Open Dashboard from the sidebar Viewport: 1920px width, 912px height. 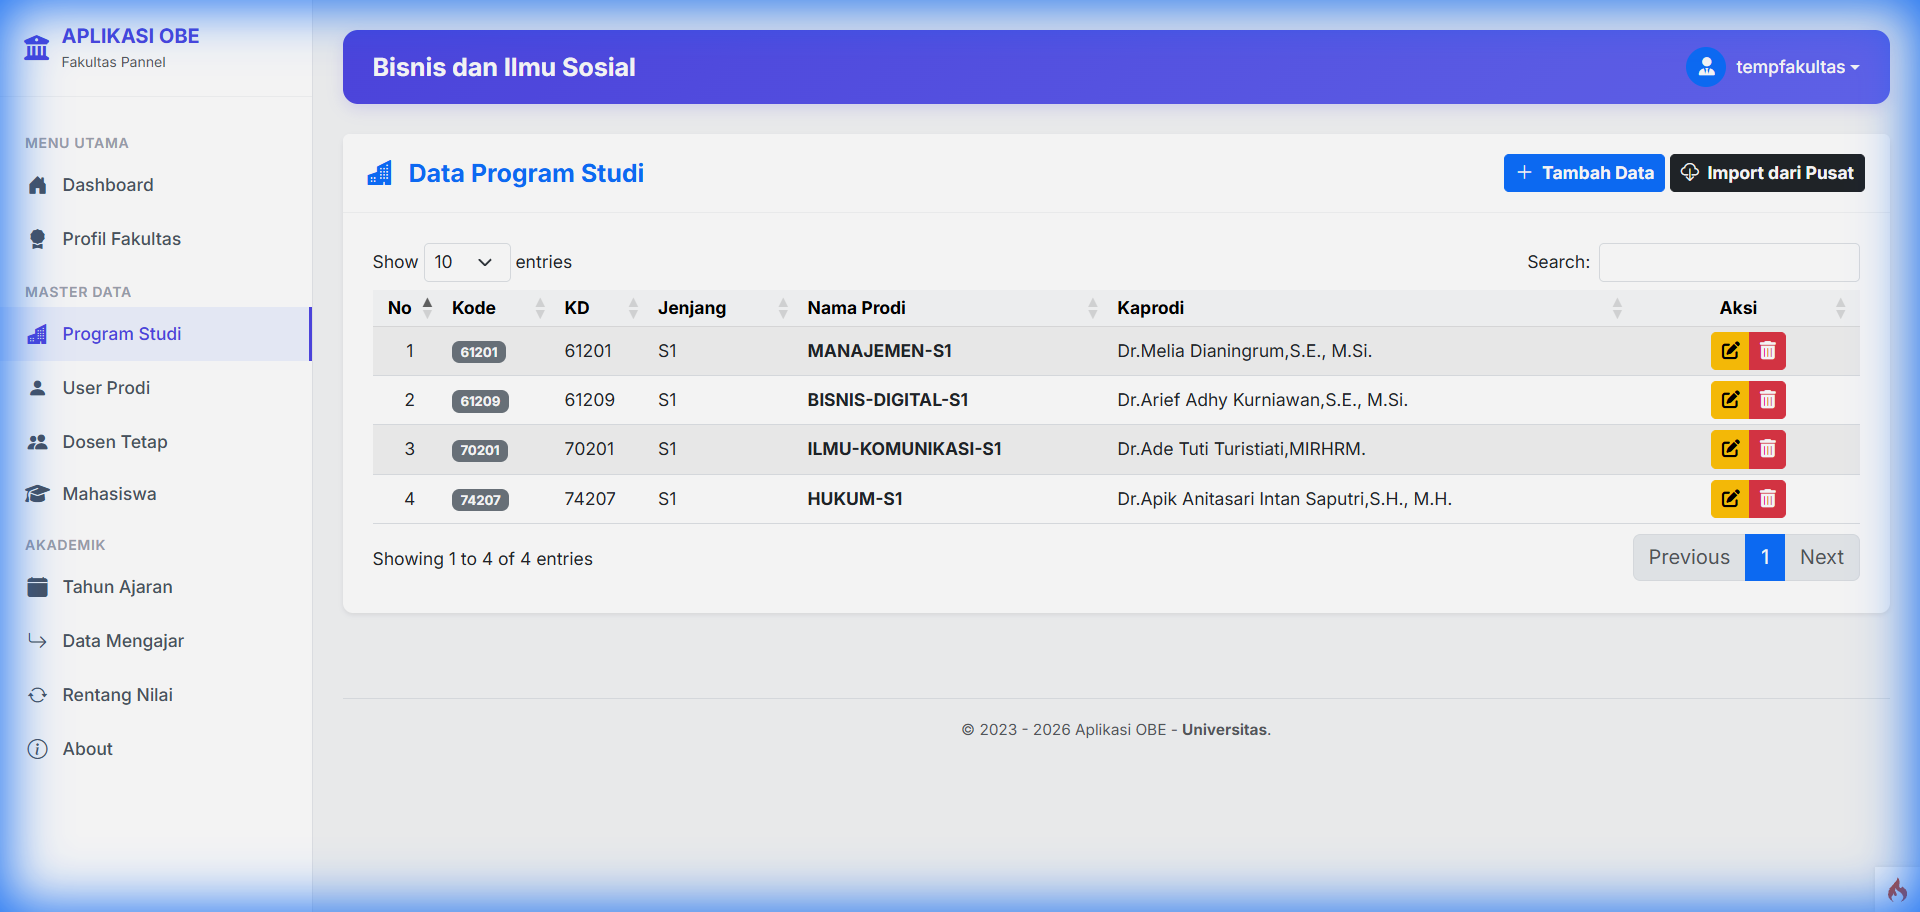tap(108, 185)
